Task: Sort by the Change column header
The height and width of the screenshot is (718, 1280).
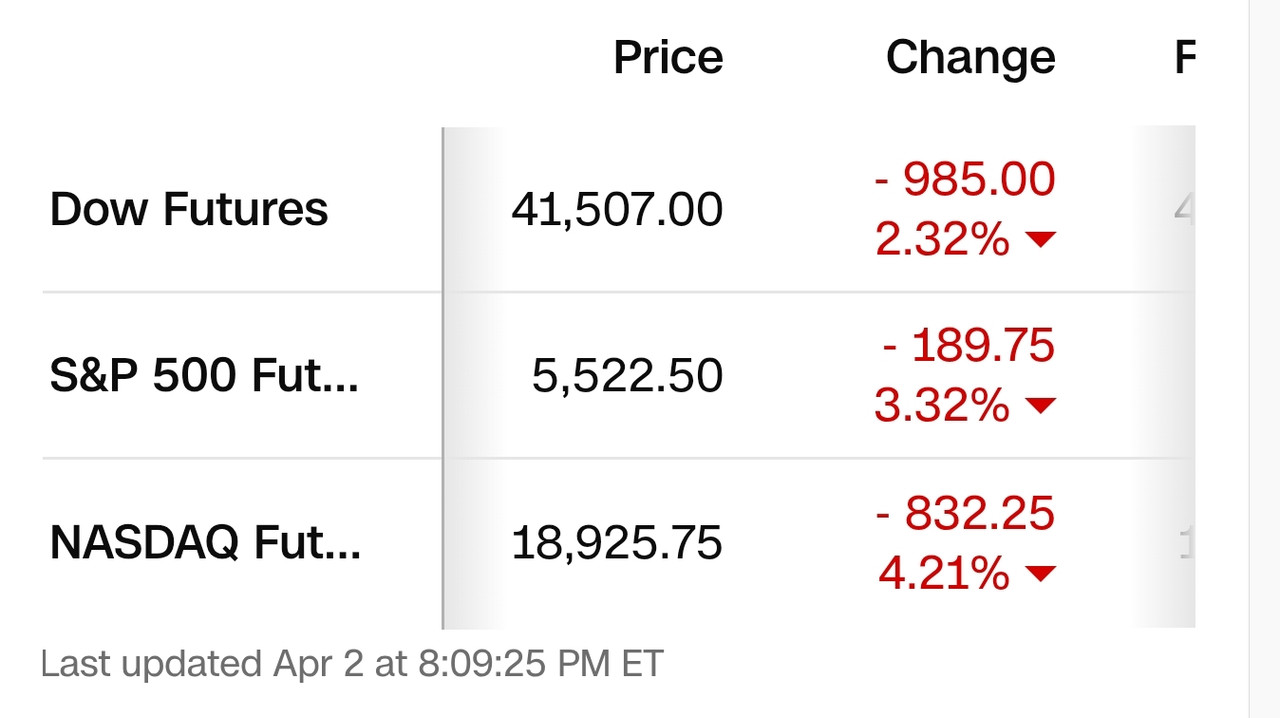Action: (x=971, y=57)
